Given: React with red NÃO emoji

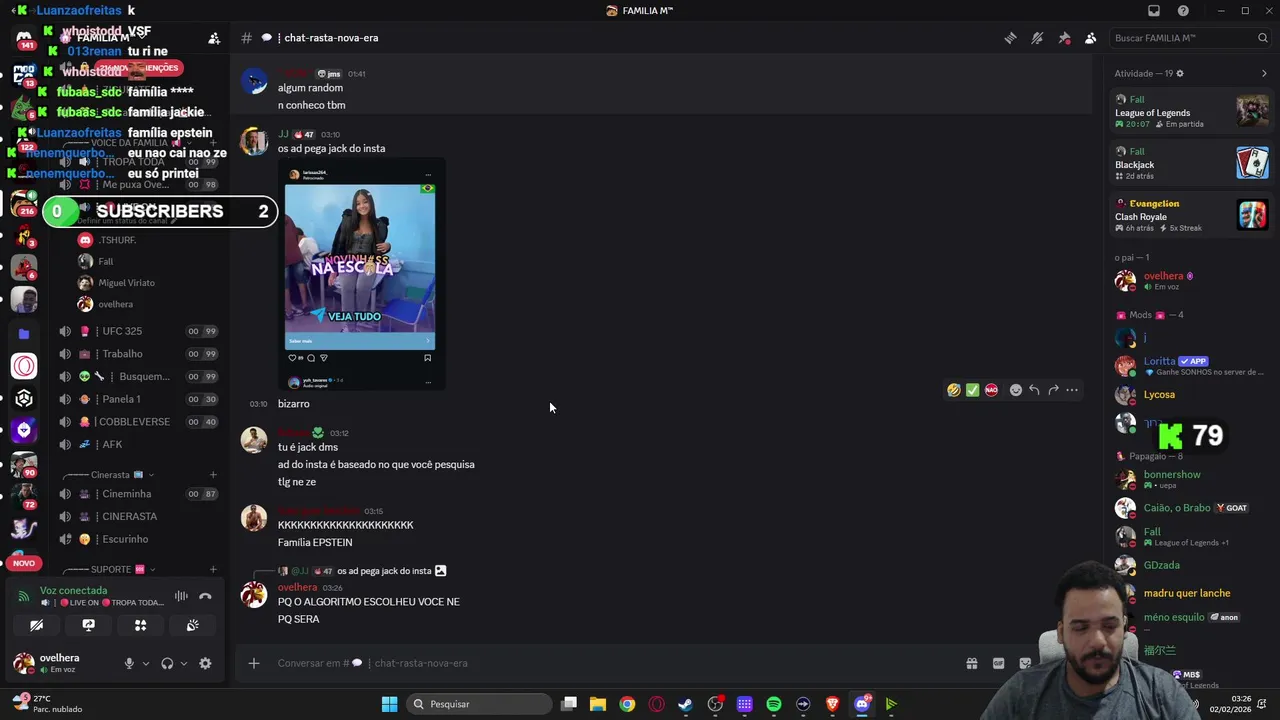Looking at the screenshot, I should tap(991, 390).
